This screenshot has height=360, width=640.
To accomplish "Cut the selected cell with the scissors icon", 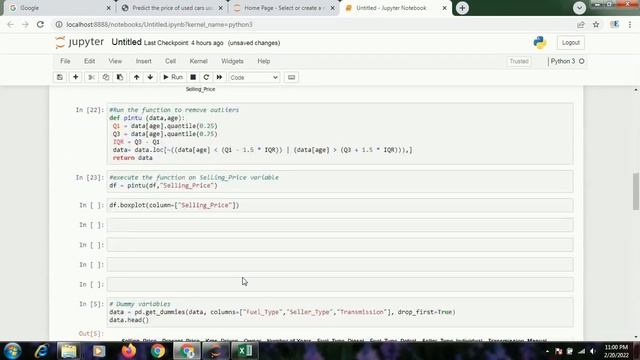I will [x=91, y=77].
